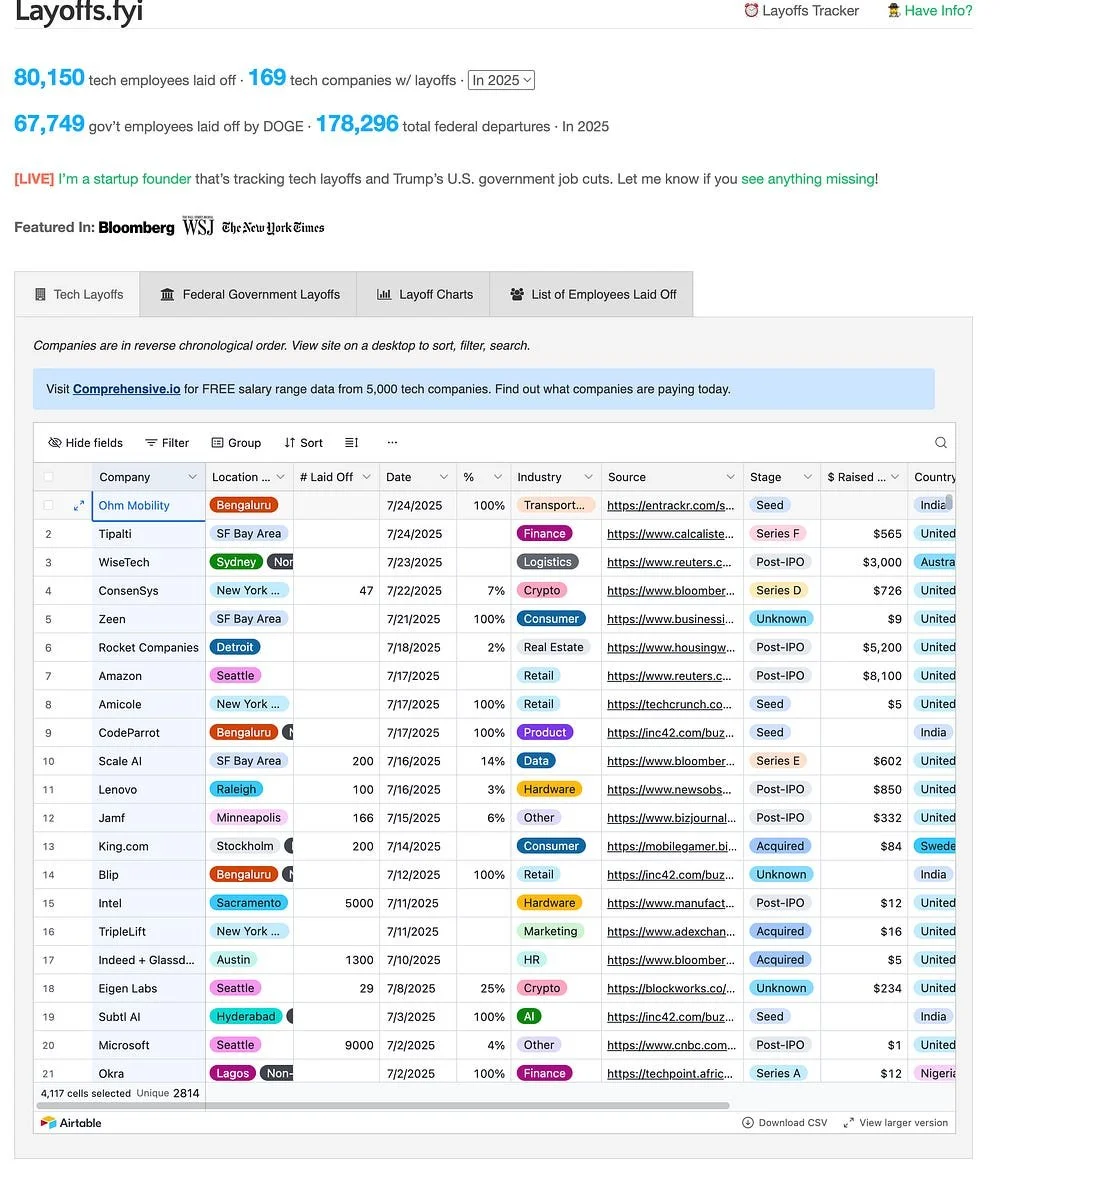Check the Ohm Mobility row checkbox
Viewport: 1100px width, 1178px height.
coord(49,506)
